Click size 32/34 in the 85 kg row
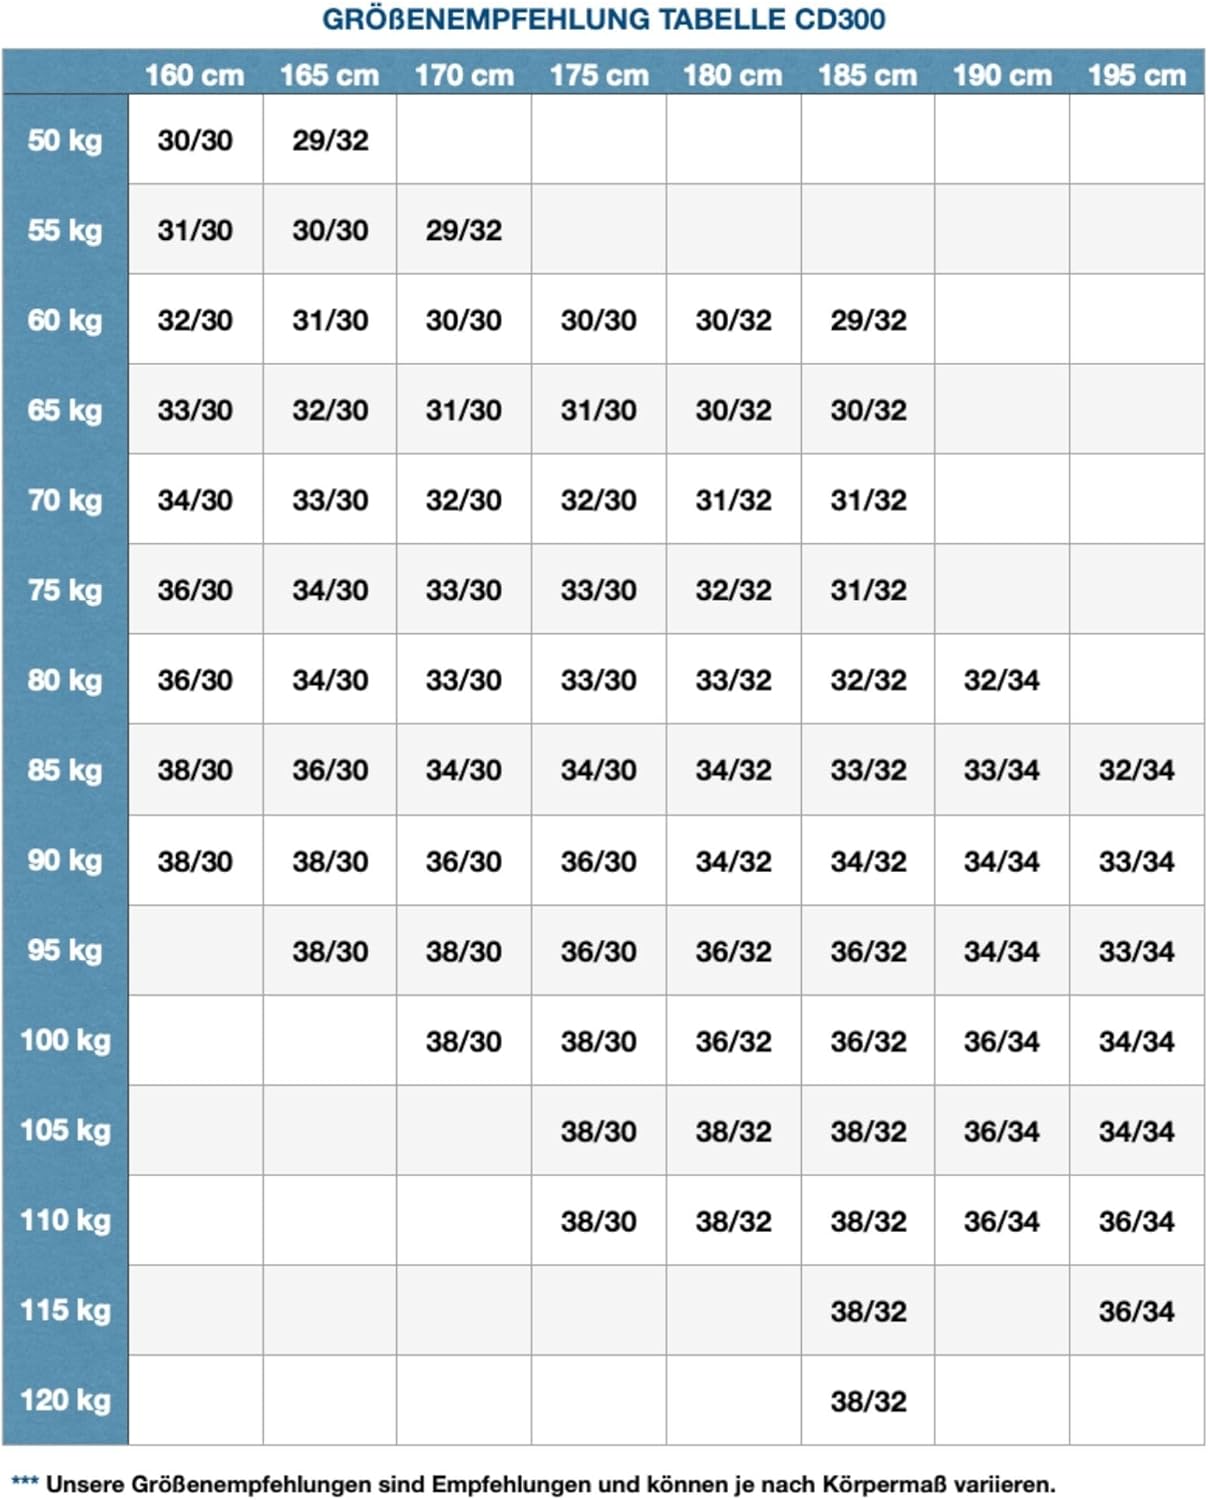Viewport: 1208px width, 1500px height. coord(1136,770)
